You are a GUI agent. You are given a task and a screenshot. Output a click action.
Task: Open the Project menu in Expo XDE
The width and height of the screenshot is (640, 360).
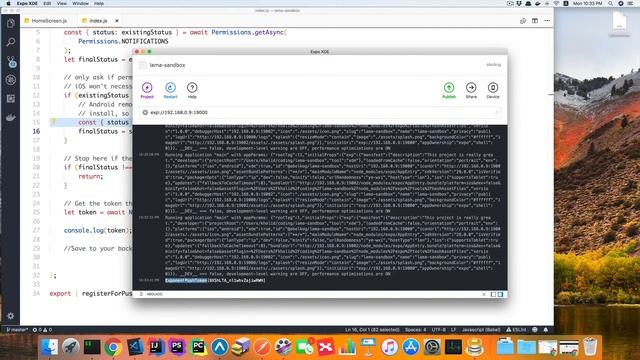(x=147, y=90)
